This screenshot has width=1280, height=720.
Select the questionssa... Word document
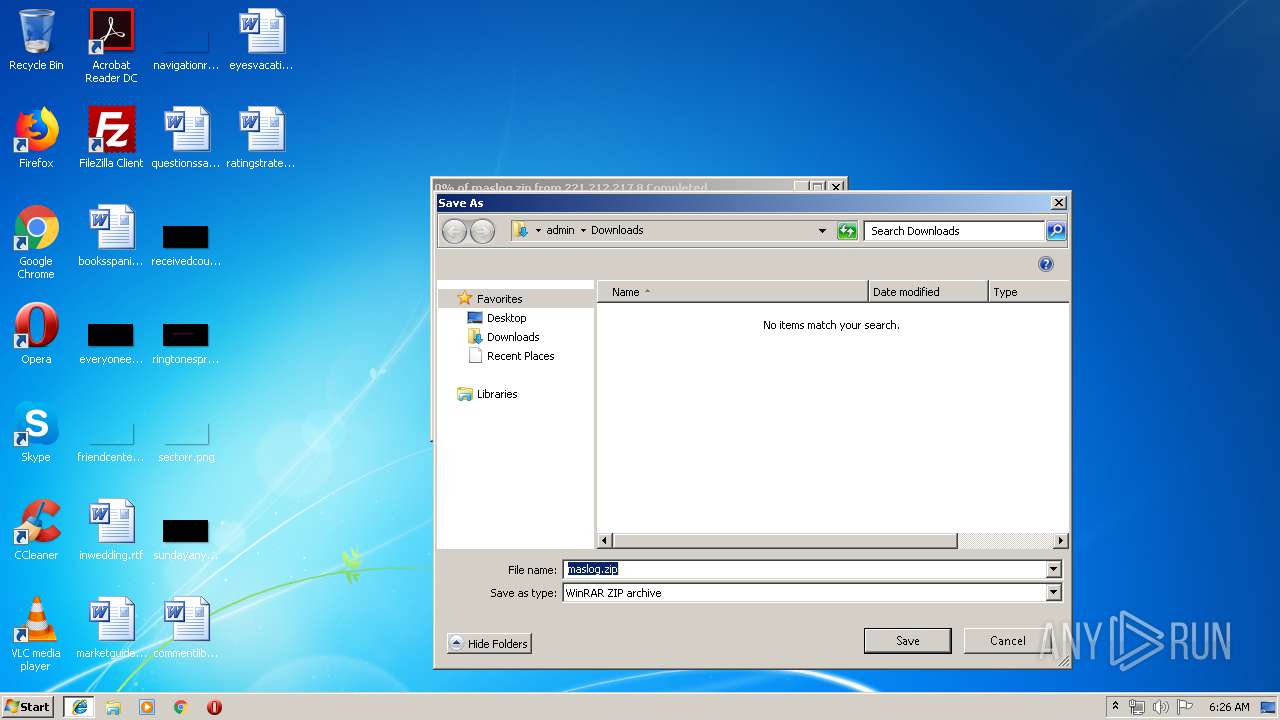pos(186,138)
